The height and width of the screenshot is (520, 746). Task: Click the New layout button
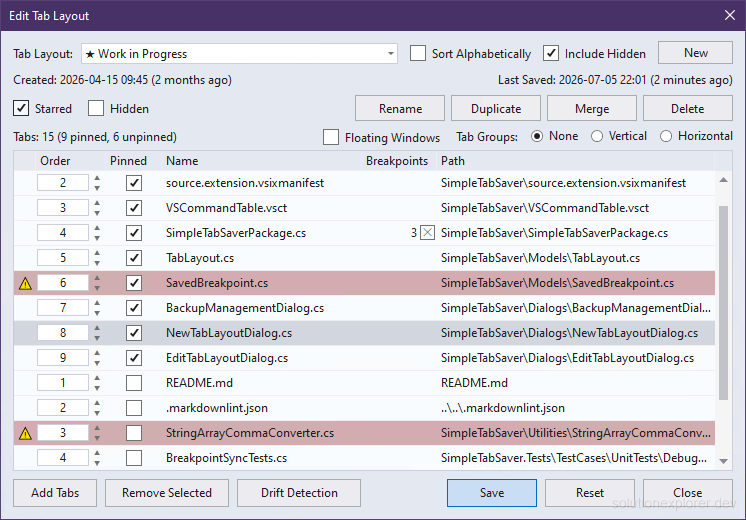(695, 53)
